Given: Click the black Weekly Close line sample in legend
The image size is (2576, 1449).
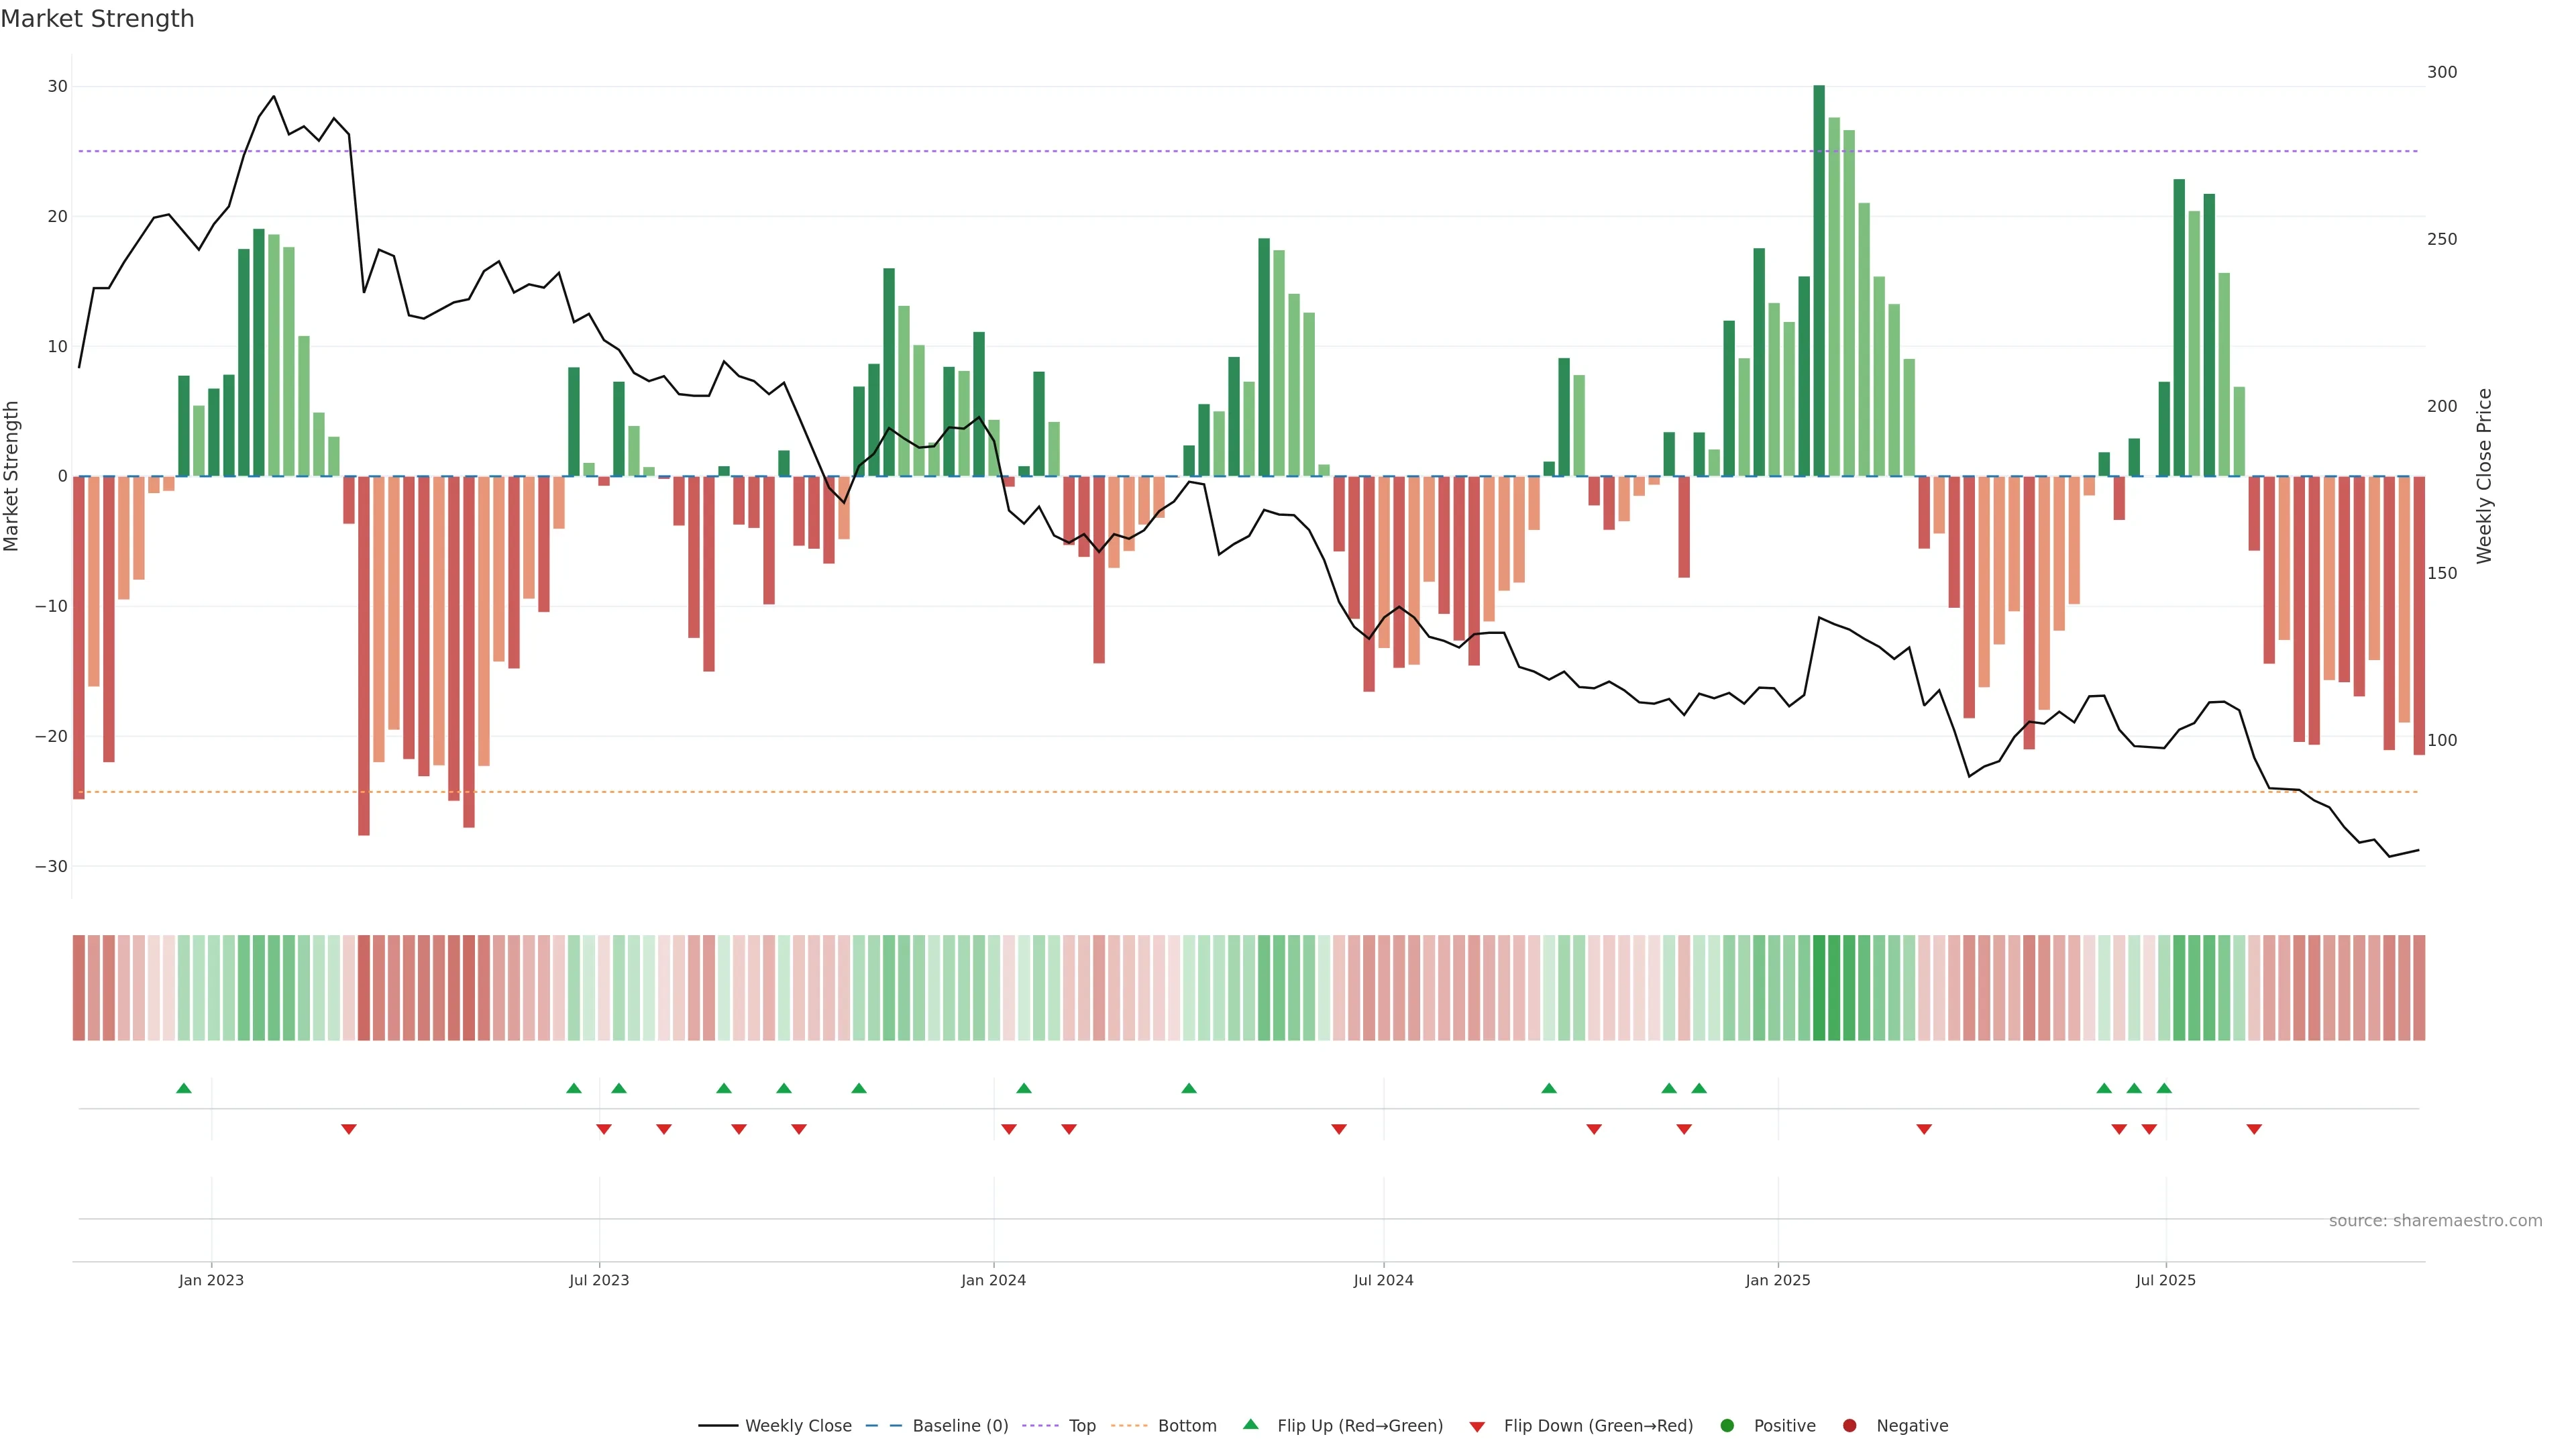Looking at the screenshot, I should (x=718, y=1426).
